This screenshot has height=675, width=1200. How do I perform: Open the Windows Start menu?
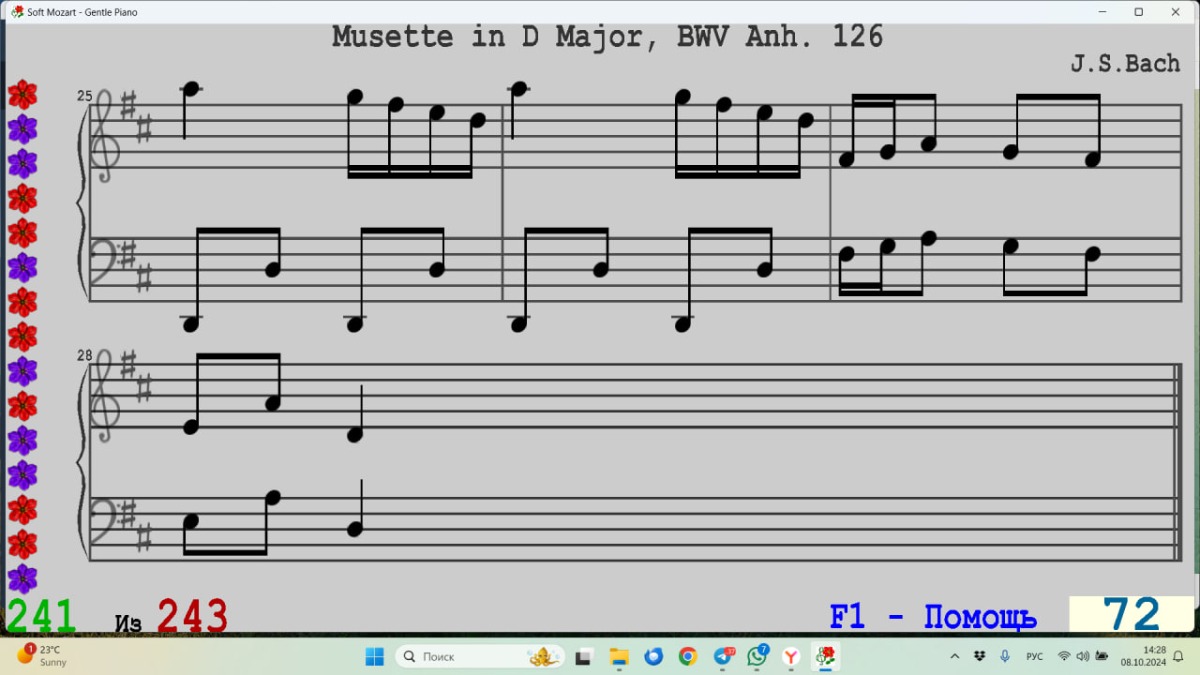point(374,657)
